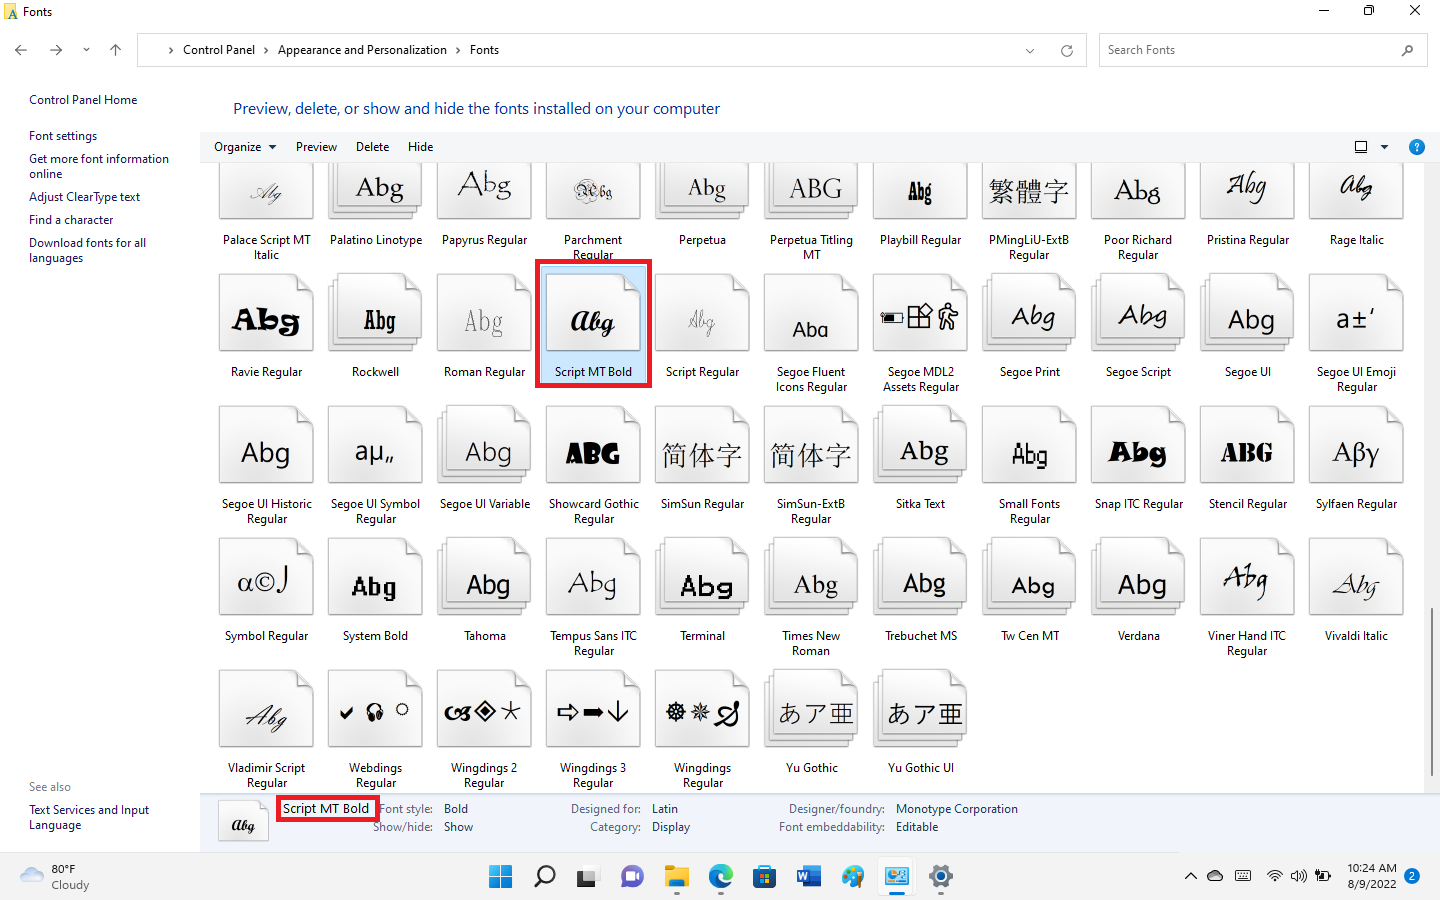This screenshot has width=1440, height=900.
Task: Open taskbar Search
Action: click(544, 877)
